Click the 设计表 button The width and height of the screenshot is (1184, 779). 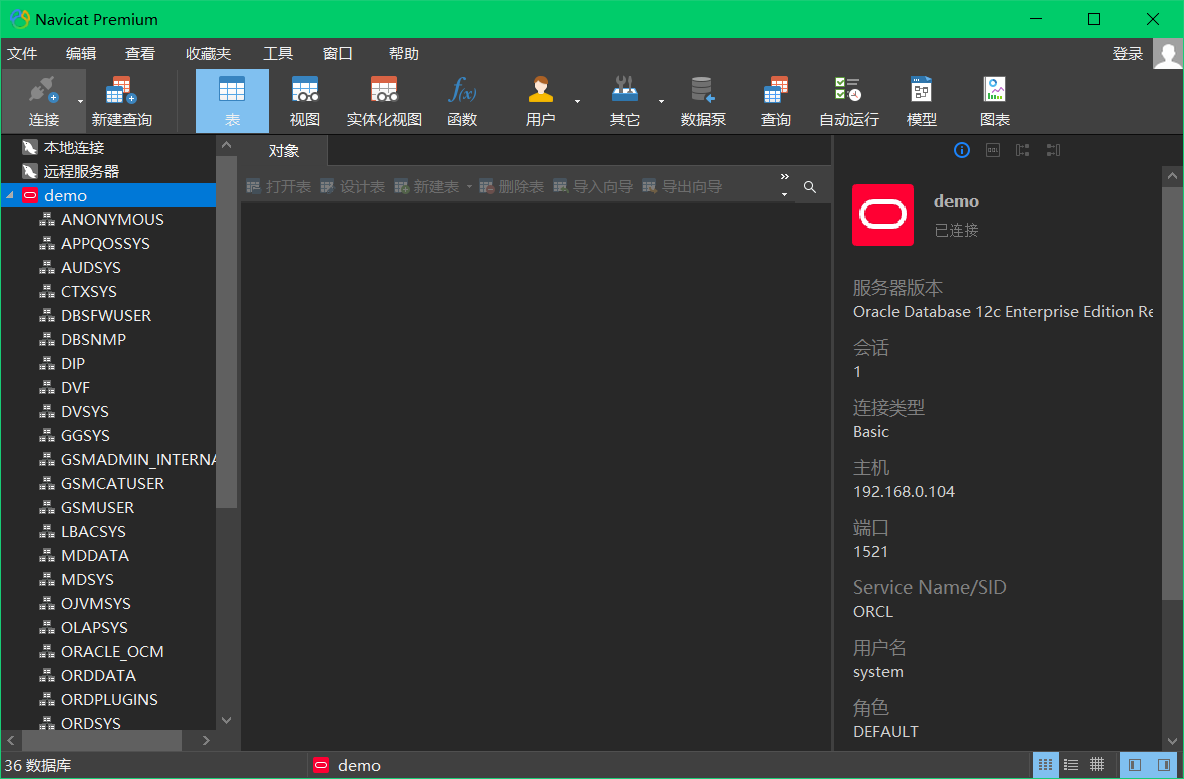353,186
